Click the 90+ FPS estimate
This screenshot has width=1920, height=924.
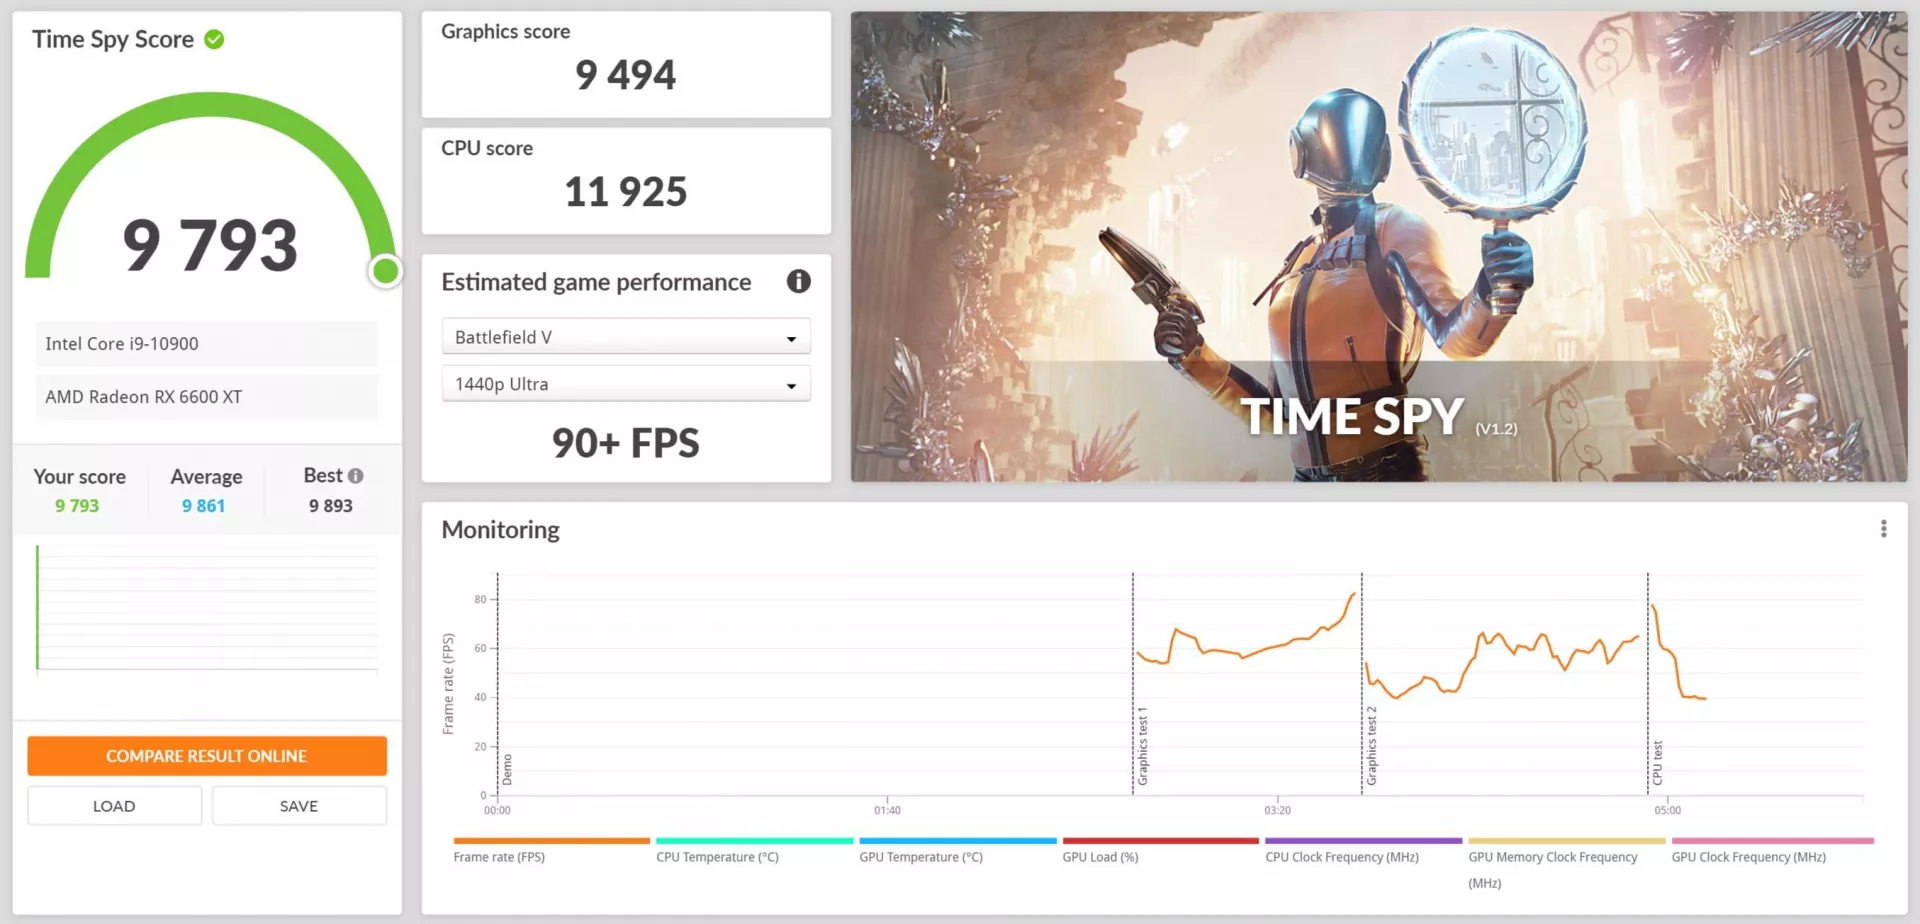[626, 443]
